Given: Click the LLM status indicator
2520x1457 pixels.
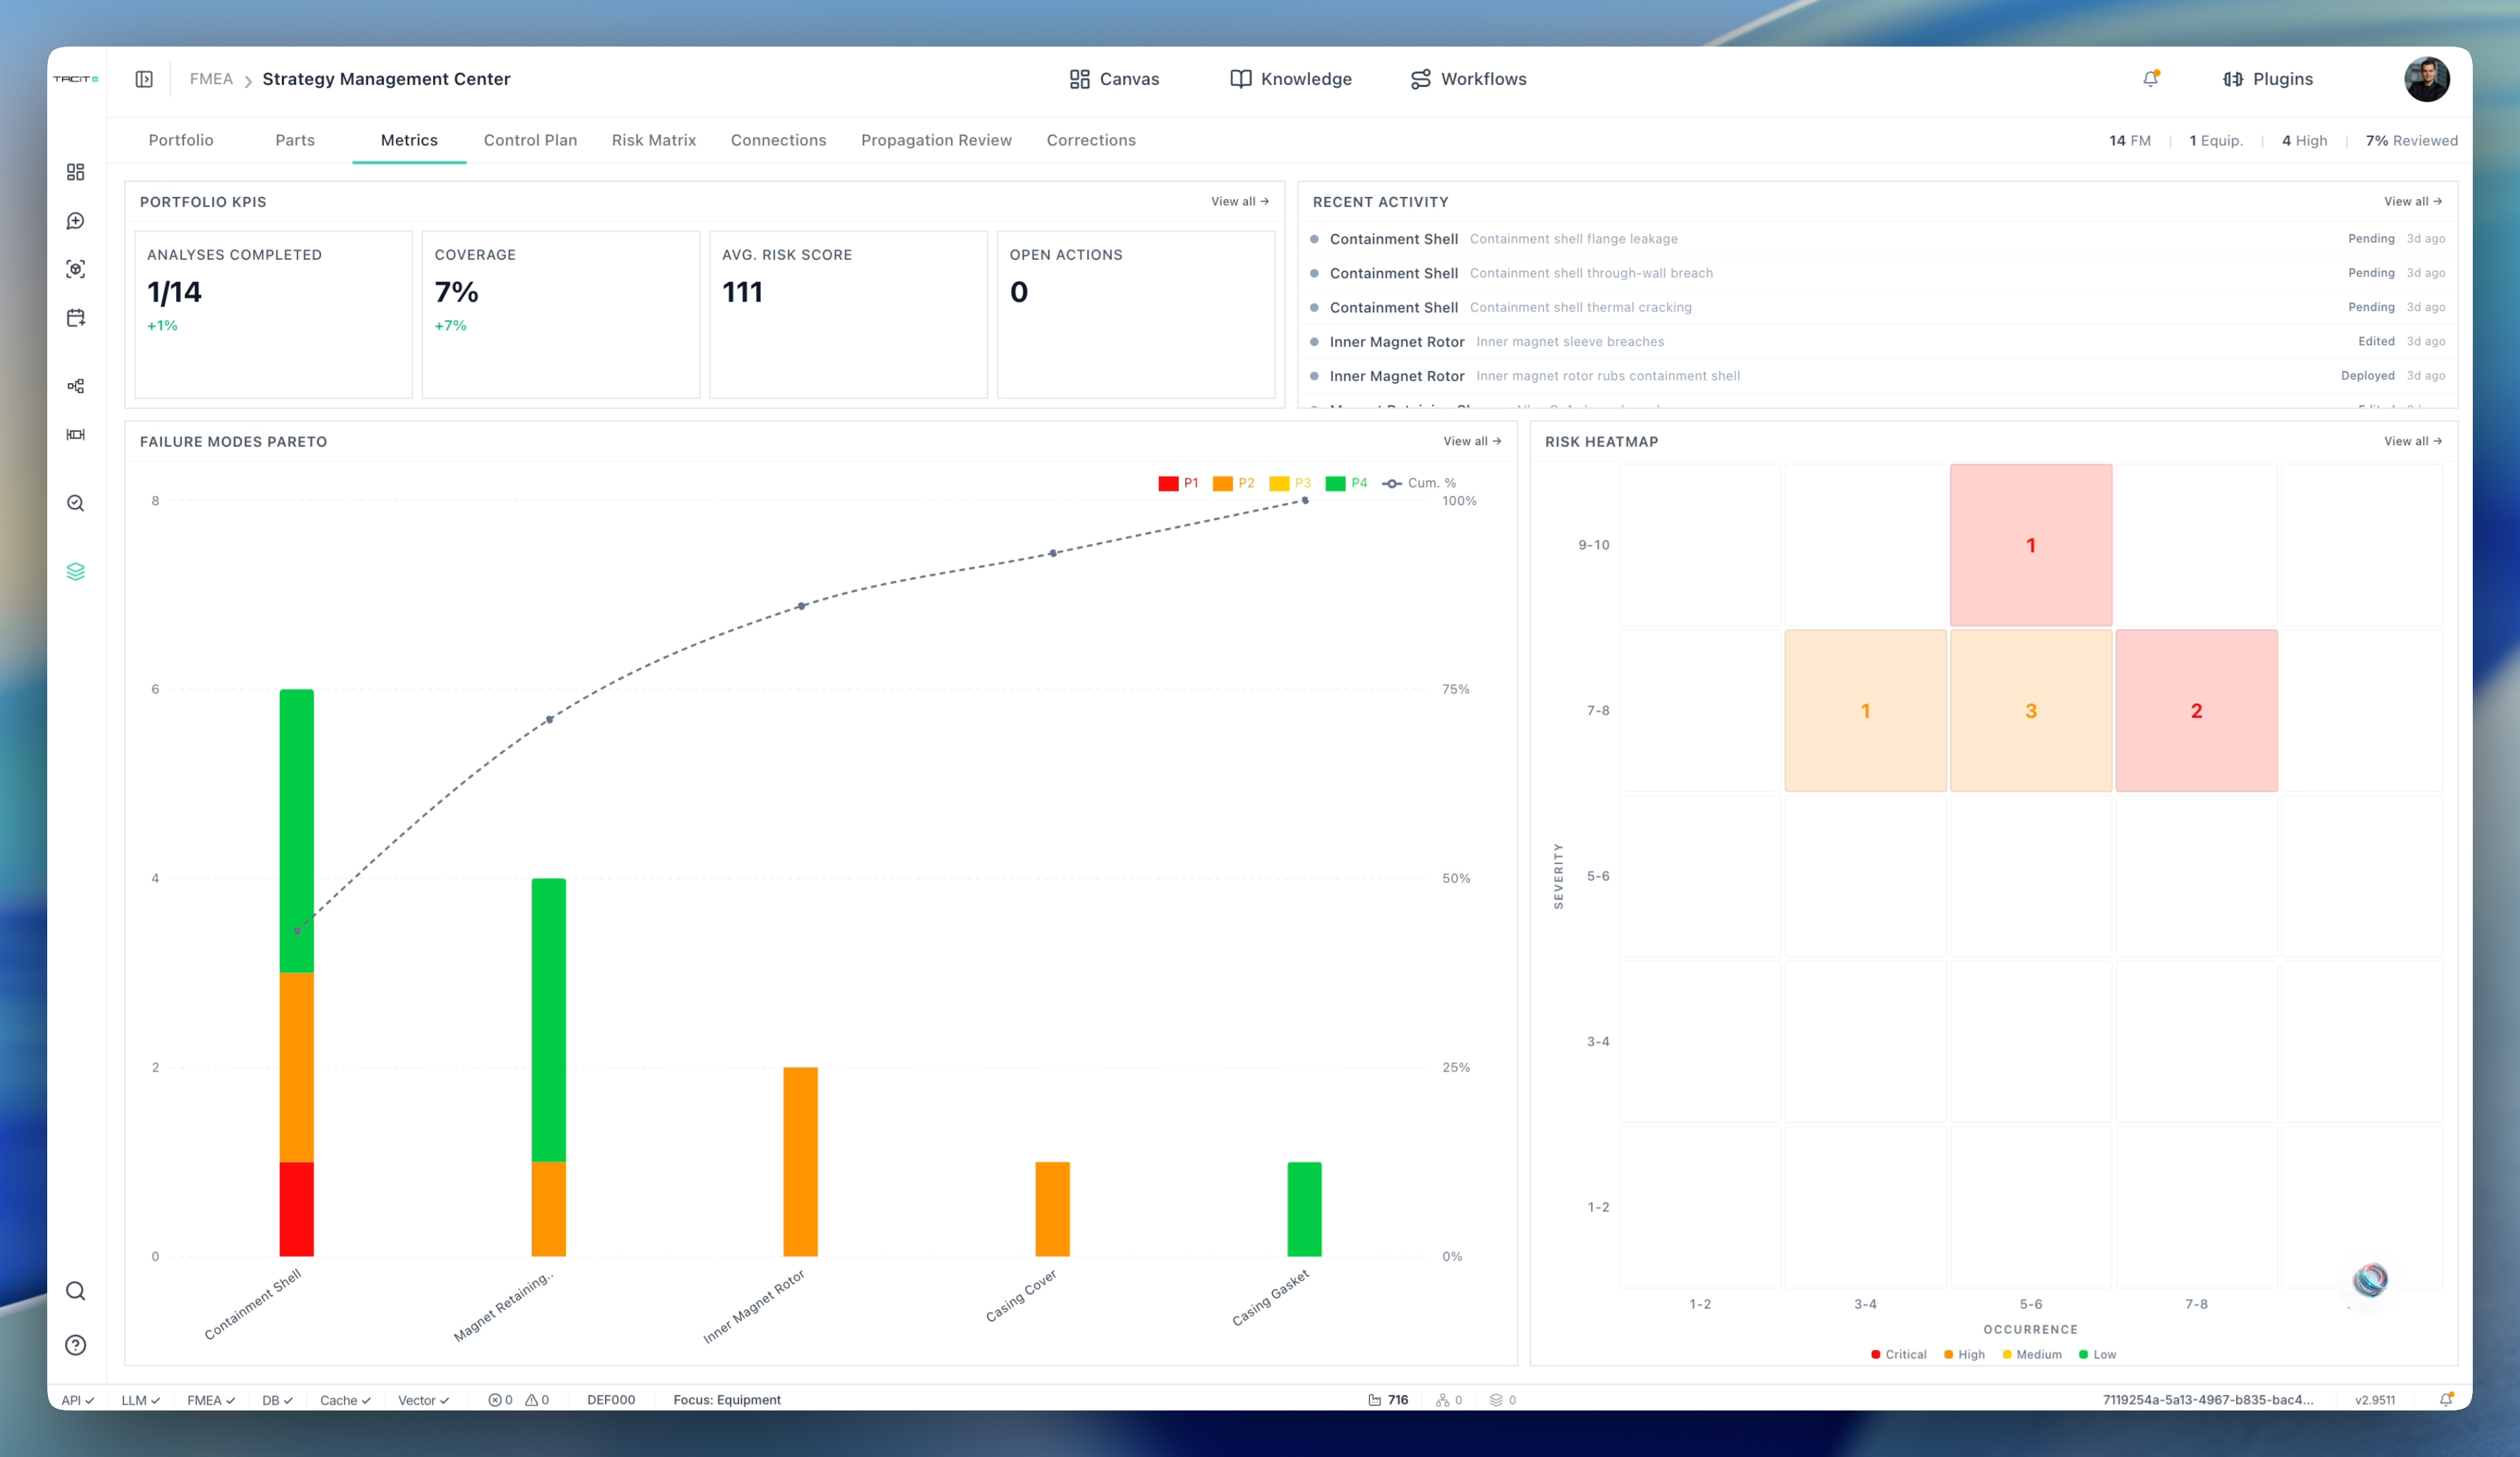Looking at the screenshot, I should point(140,1400).
